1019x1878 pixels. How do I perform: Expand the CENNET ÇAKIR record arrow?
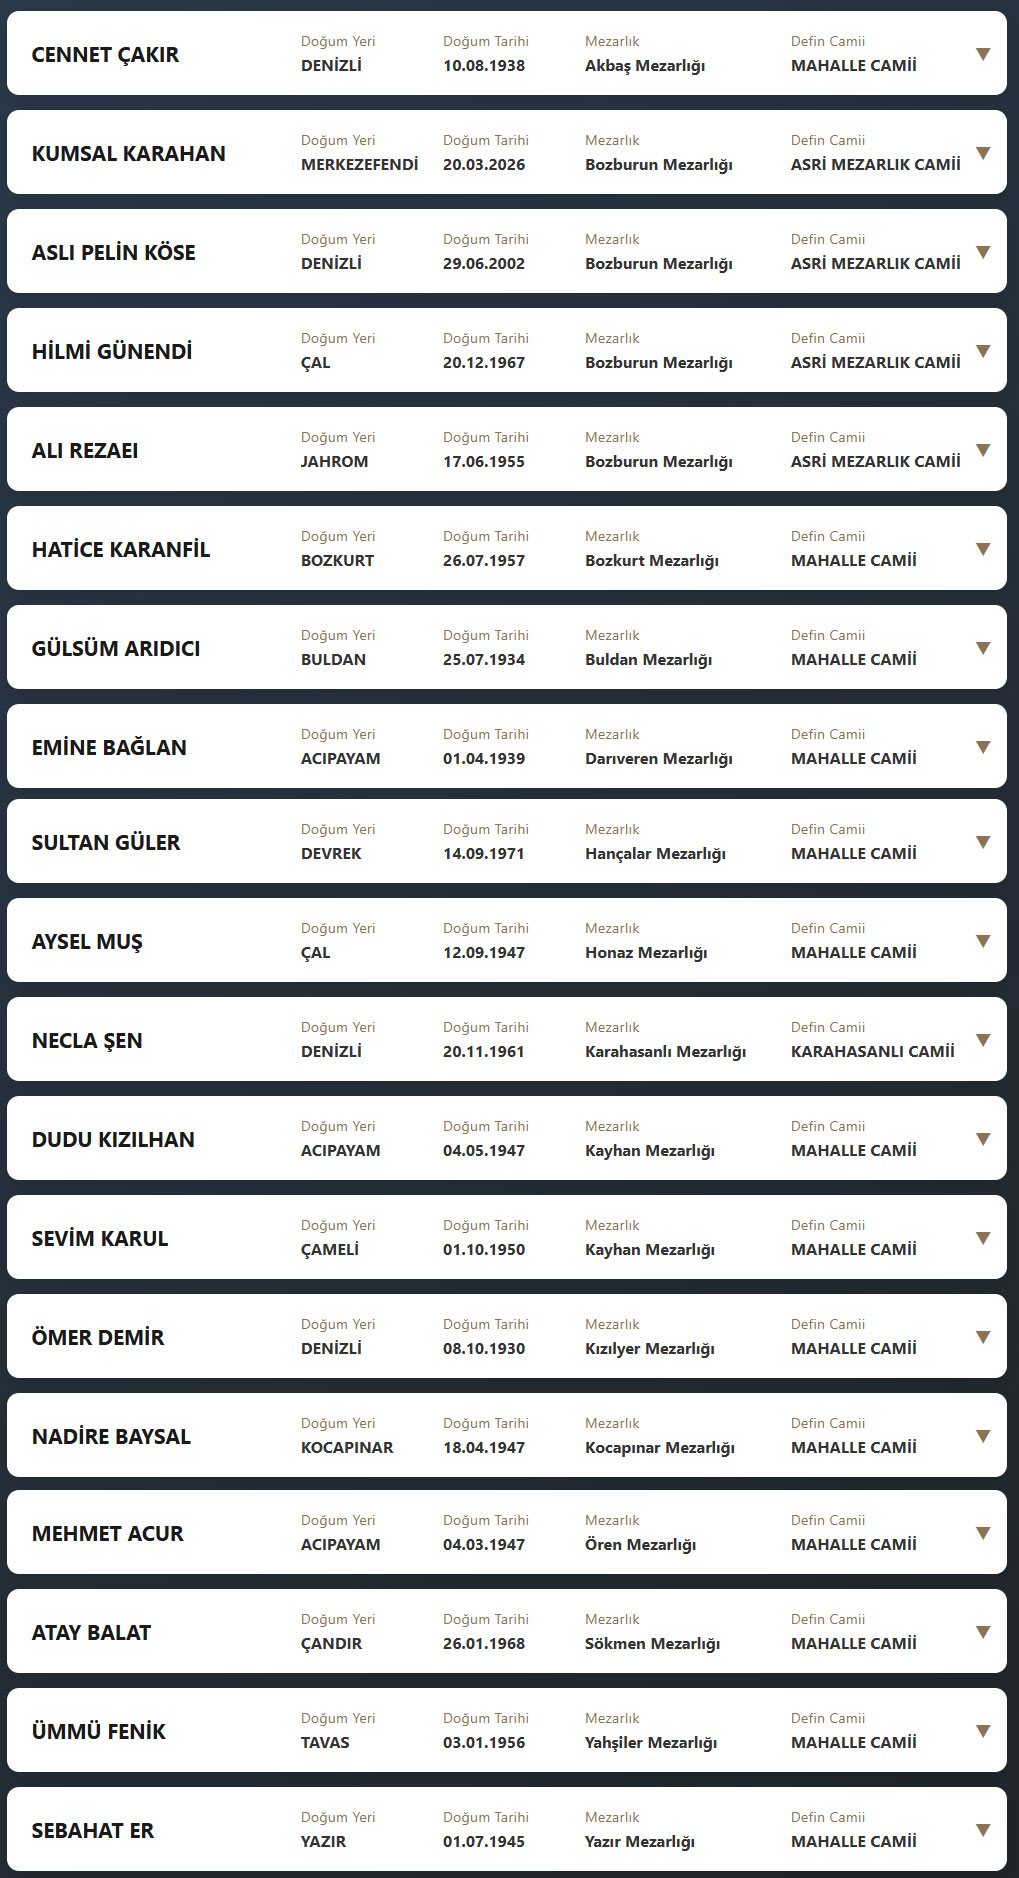(x=983, y=54)
